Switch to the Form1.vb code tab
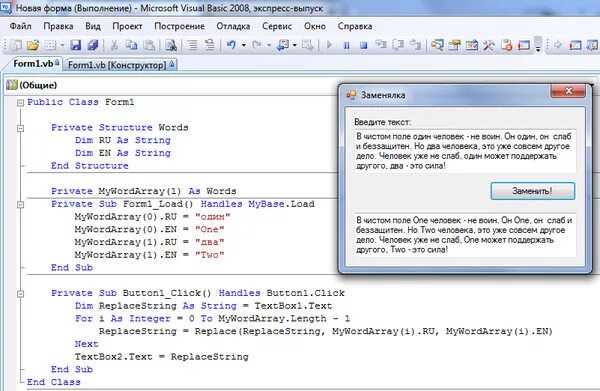The width and height of the screenshot is (600, 391). point(33,64)
